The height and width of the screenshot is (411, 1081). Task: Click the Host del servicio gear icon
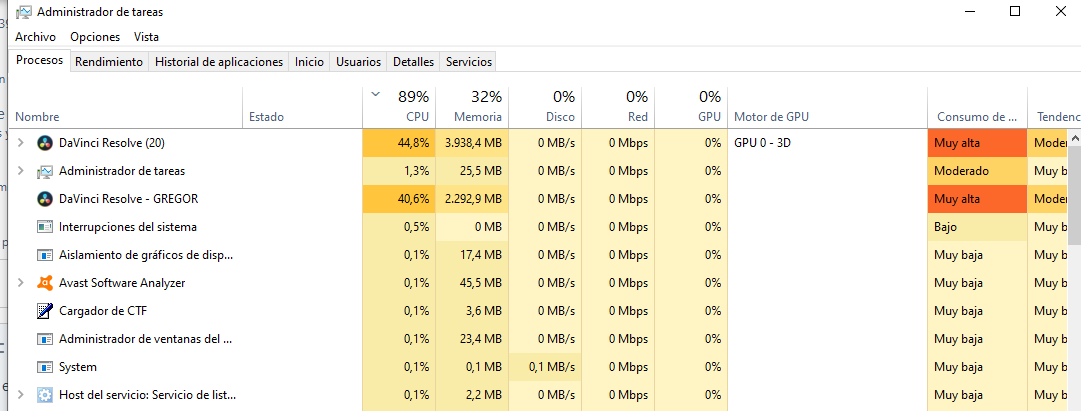(x=45, y=395)
